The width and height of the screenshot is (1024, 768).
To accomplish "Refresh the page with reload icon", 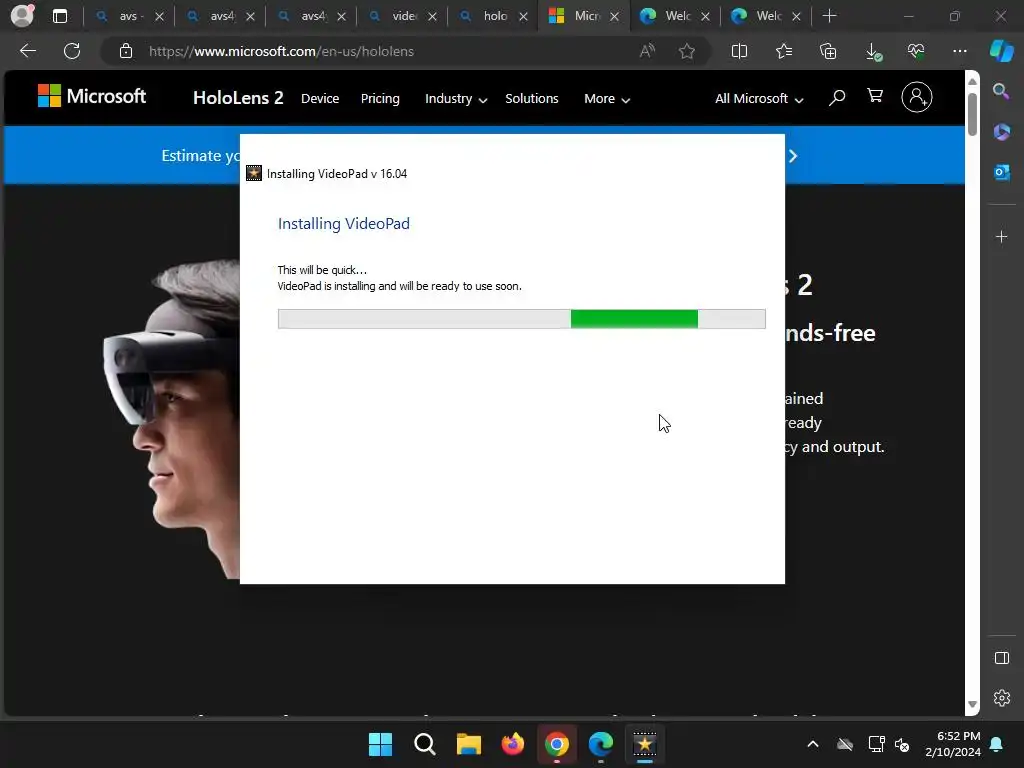I will tap(72, 51).
